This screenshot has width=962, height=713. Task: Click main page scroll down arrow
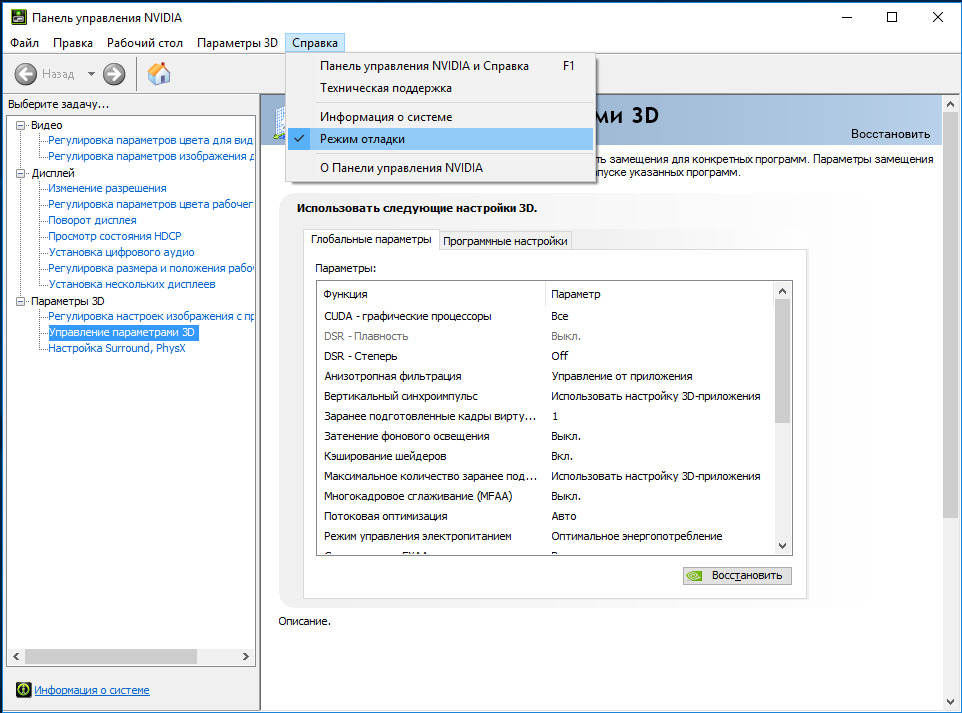950,702
